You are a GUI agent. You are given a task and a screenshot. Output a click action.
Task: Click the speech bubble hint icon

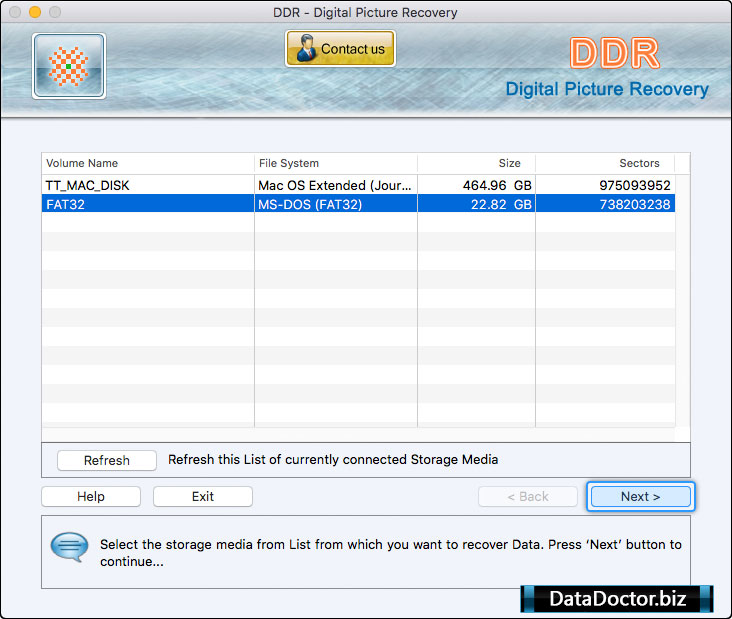(x=69, y=547)
